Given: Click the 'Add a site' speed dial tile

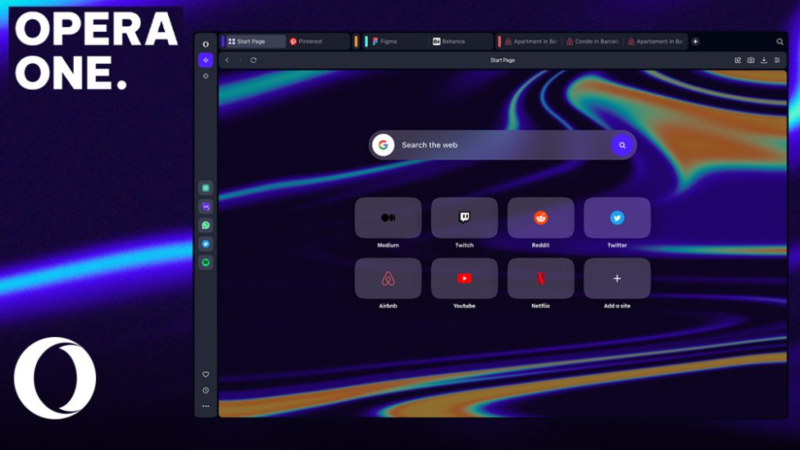Looking at the screenshot, I should pos(617,279).
